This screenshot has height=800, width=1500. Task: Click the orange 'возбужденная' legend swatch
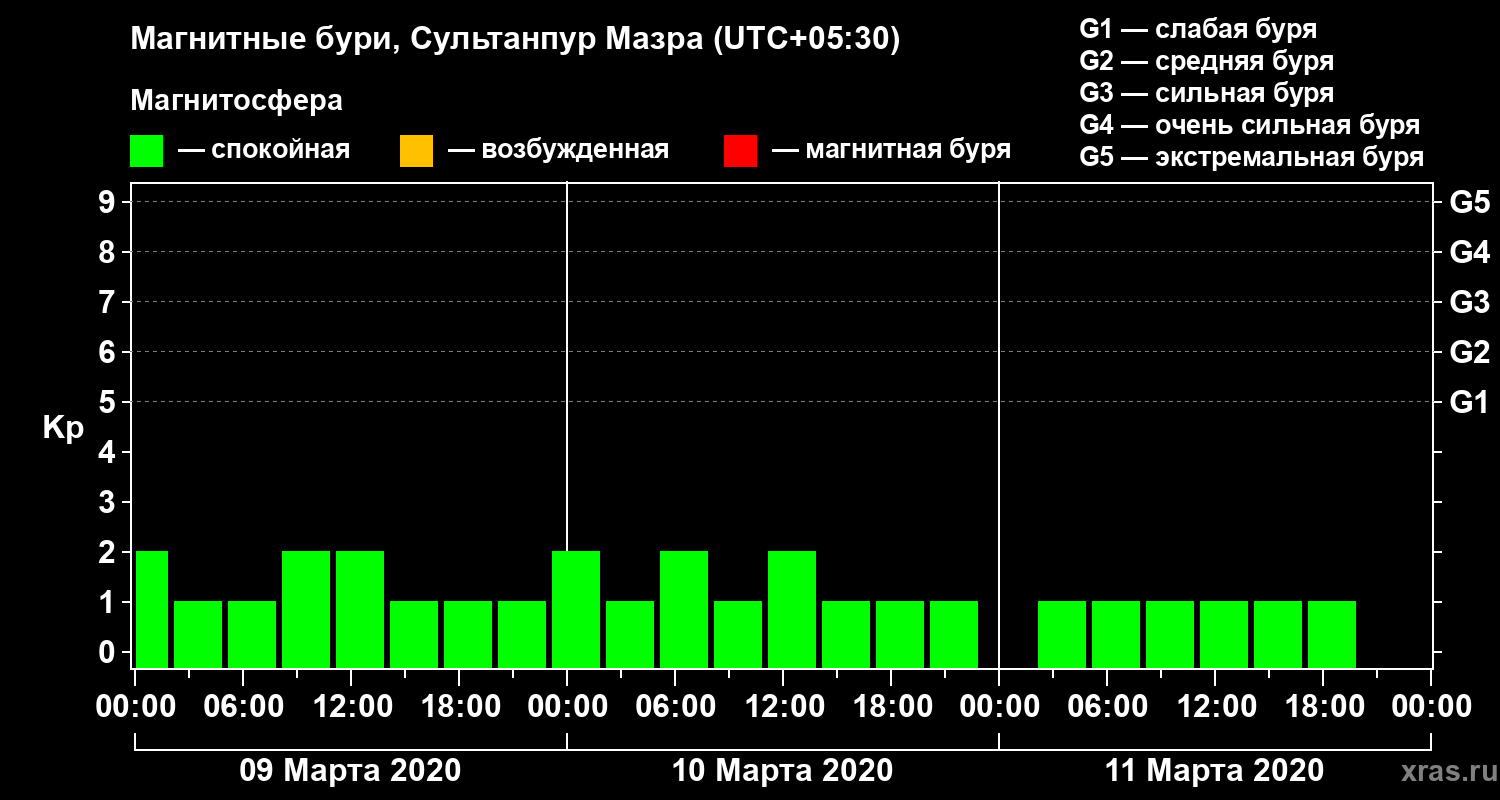[416, 151]
